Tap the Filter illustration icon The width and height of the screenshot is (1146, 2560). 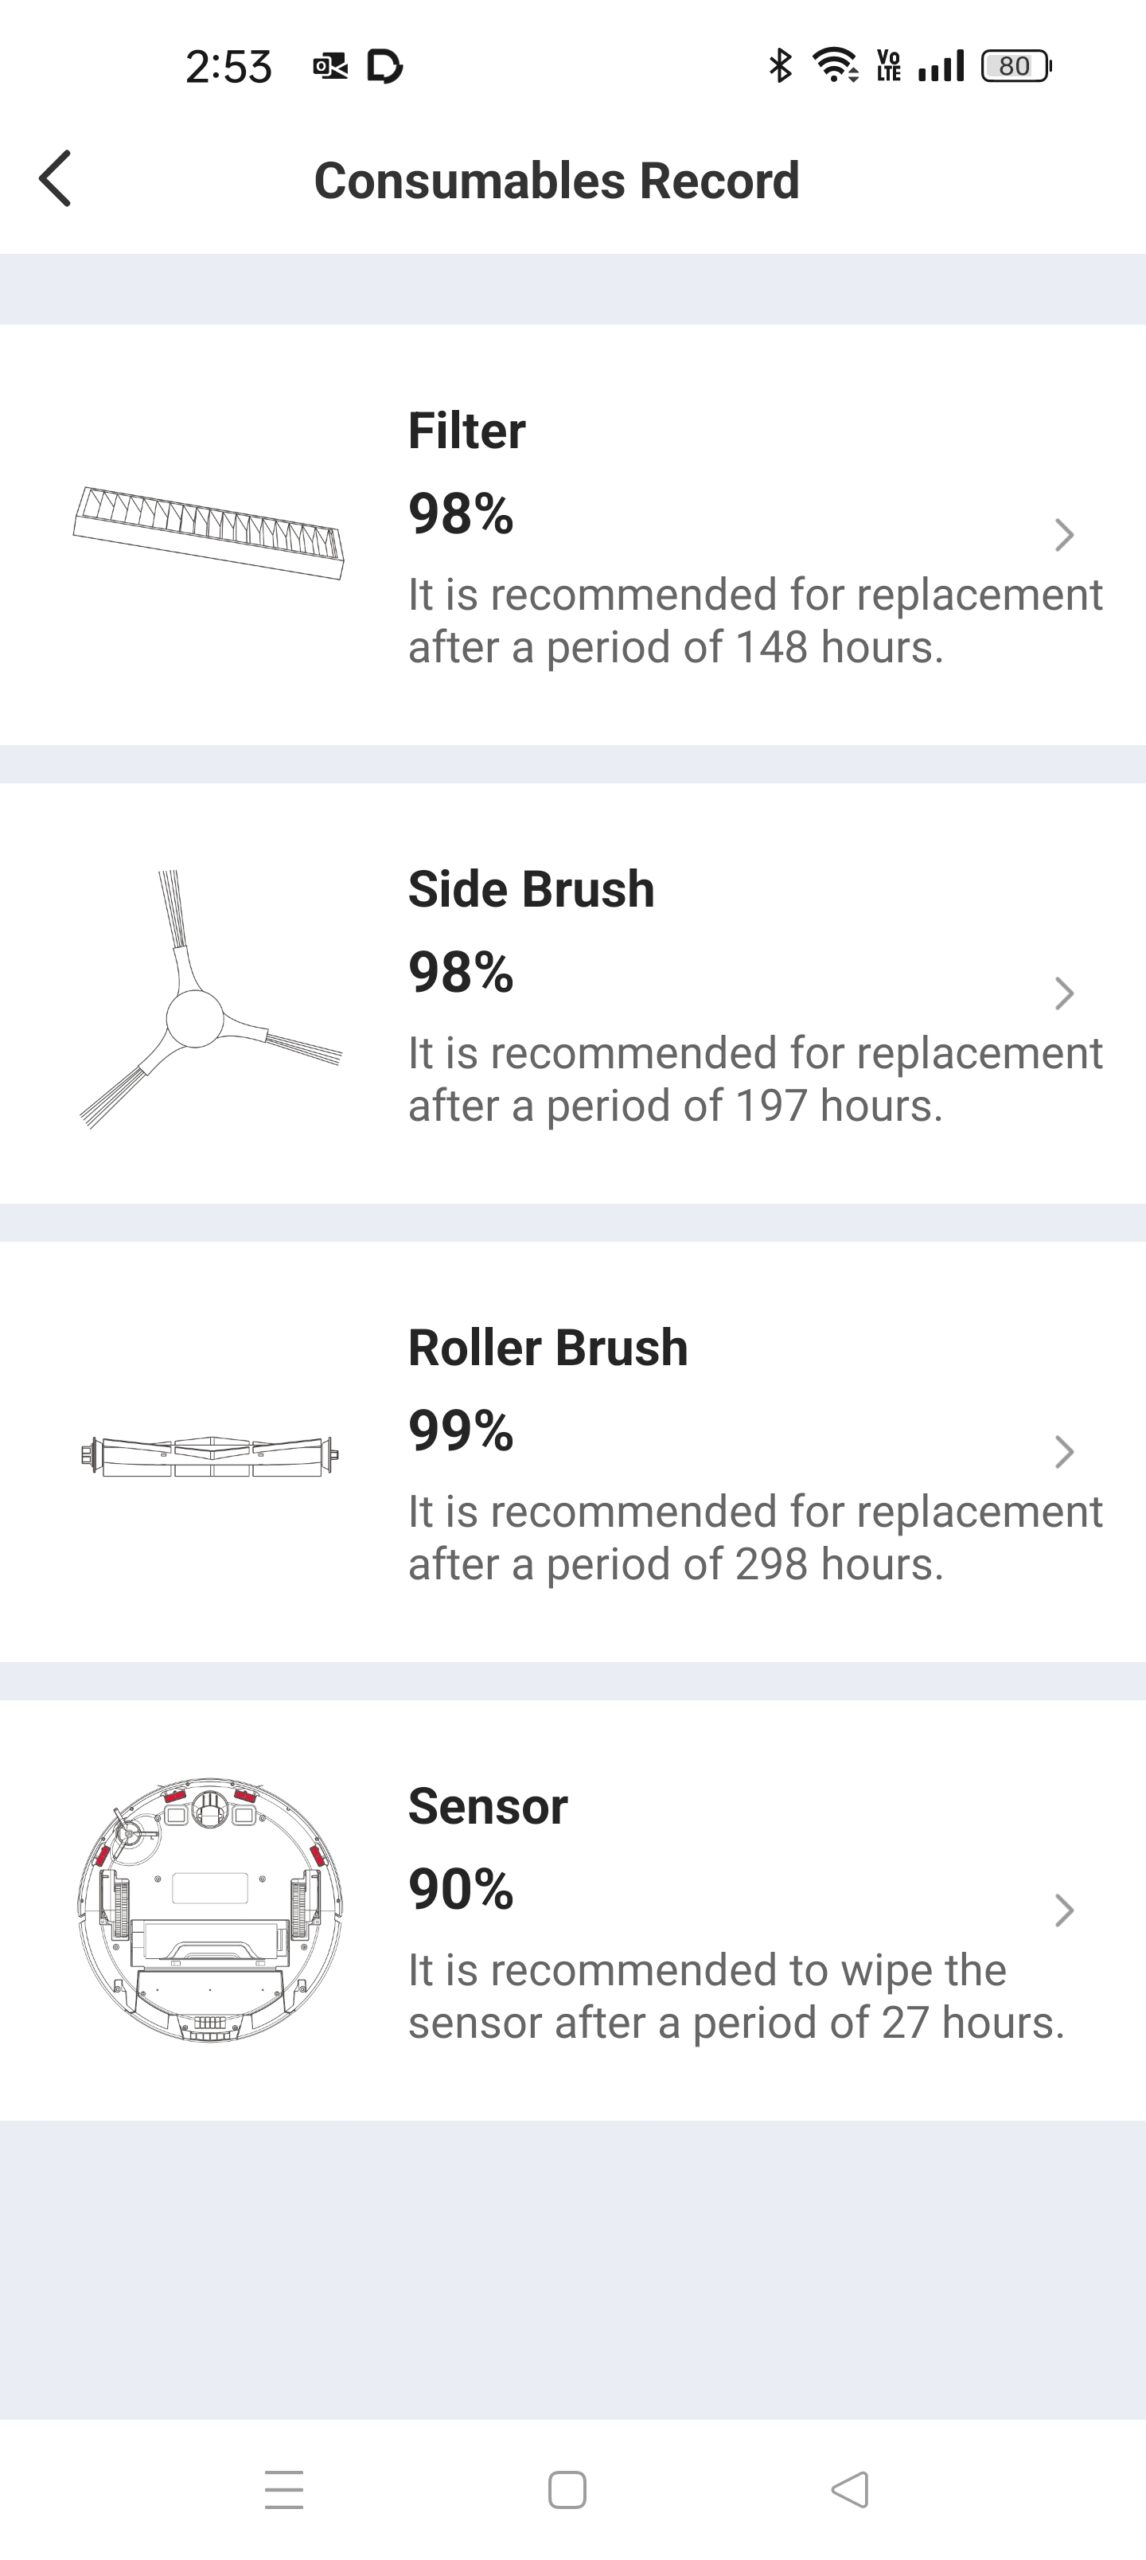[208, 532]
